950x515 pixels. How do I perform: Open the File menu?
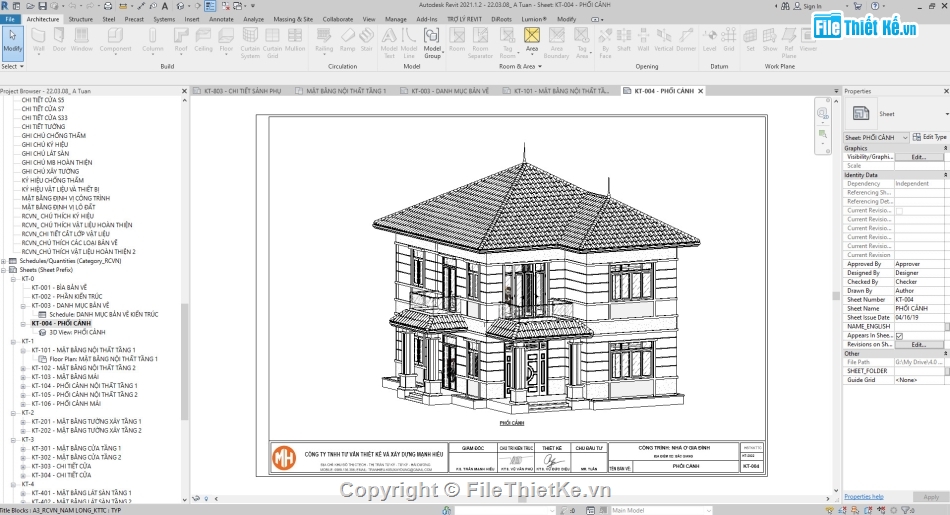10,19
